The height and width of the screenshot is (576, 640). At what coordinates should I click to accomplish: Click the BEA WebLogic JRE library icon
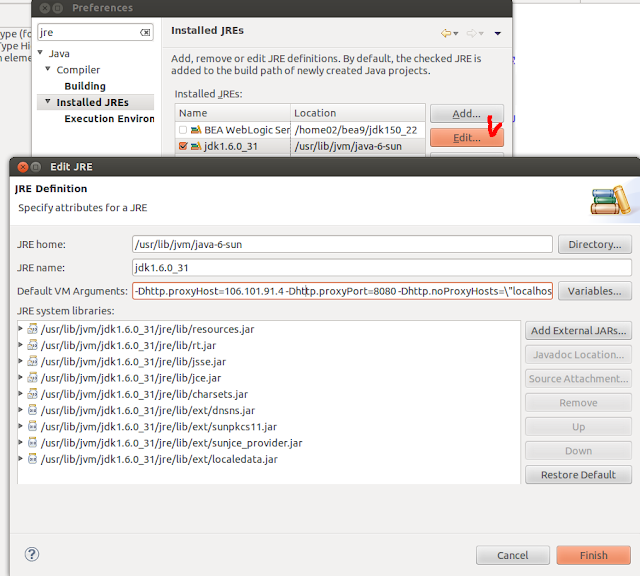tap(196, 130)
